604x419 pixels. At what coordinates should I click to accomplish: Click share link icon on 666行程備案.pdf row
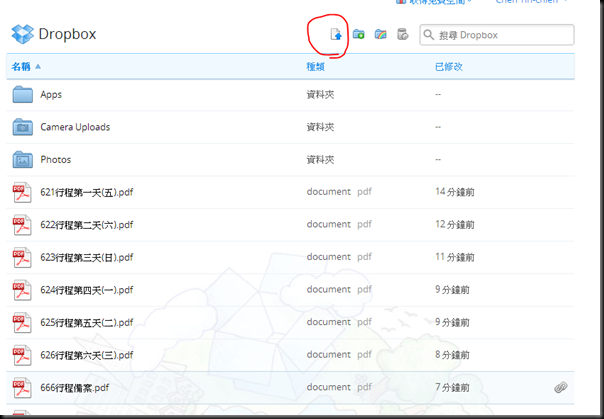point(560,387)
